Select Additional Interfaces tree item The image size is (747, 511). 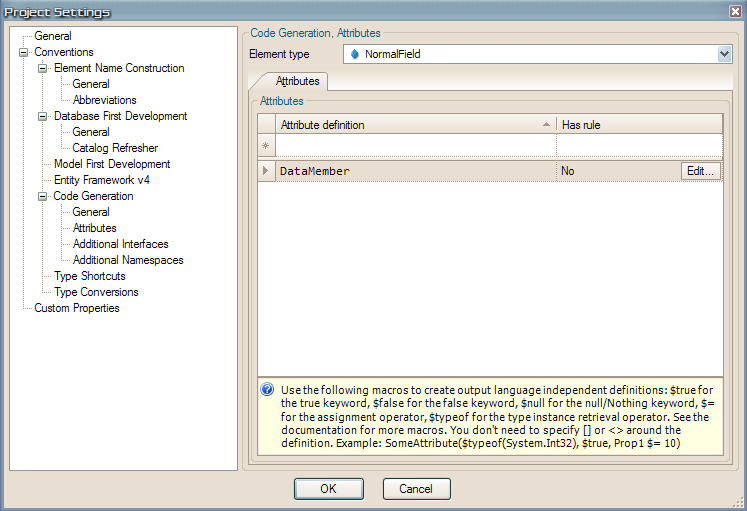(121, 244)
